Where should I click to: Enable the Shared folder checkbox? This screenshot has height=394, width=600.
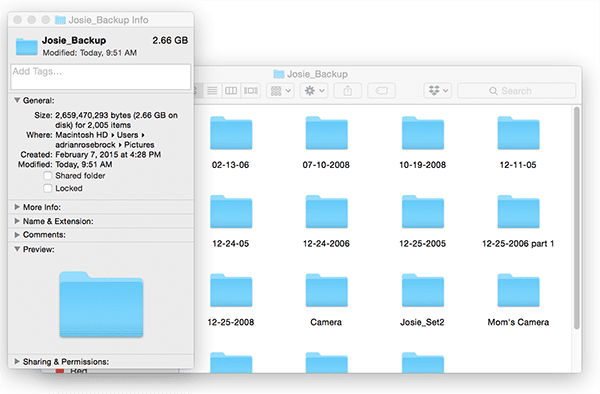coord(48,176)
